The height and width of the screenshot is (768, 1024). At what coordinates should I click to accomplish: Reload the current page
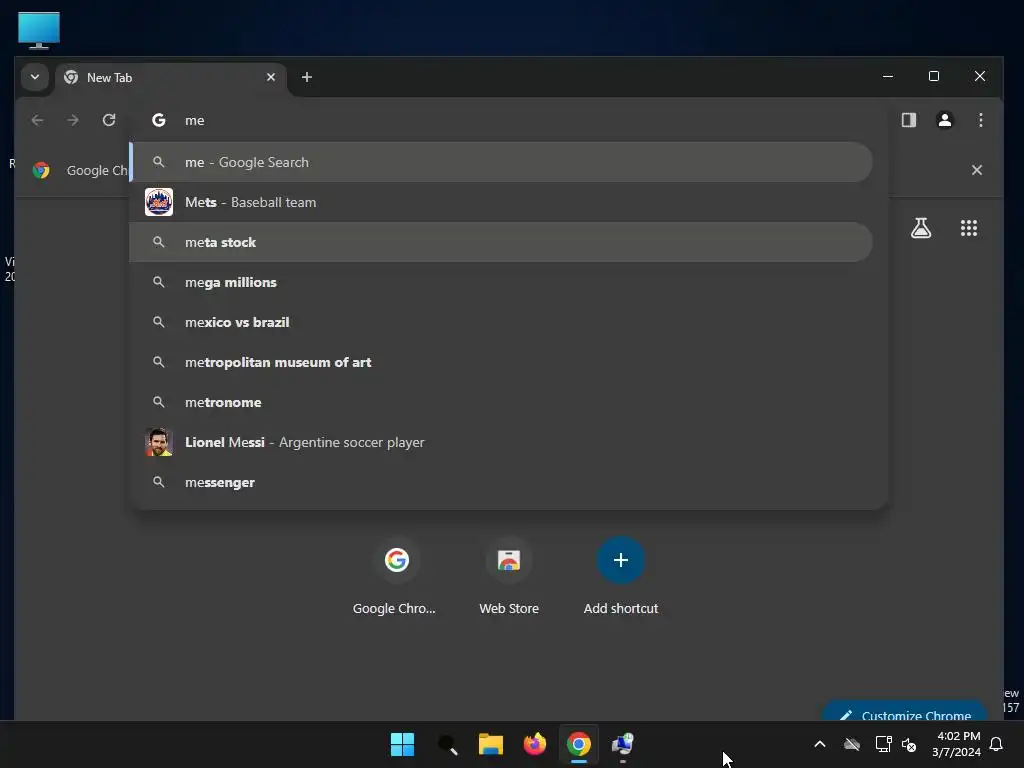[109, 120]
